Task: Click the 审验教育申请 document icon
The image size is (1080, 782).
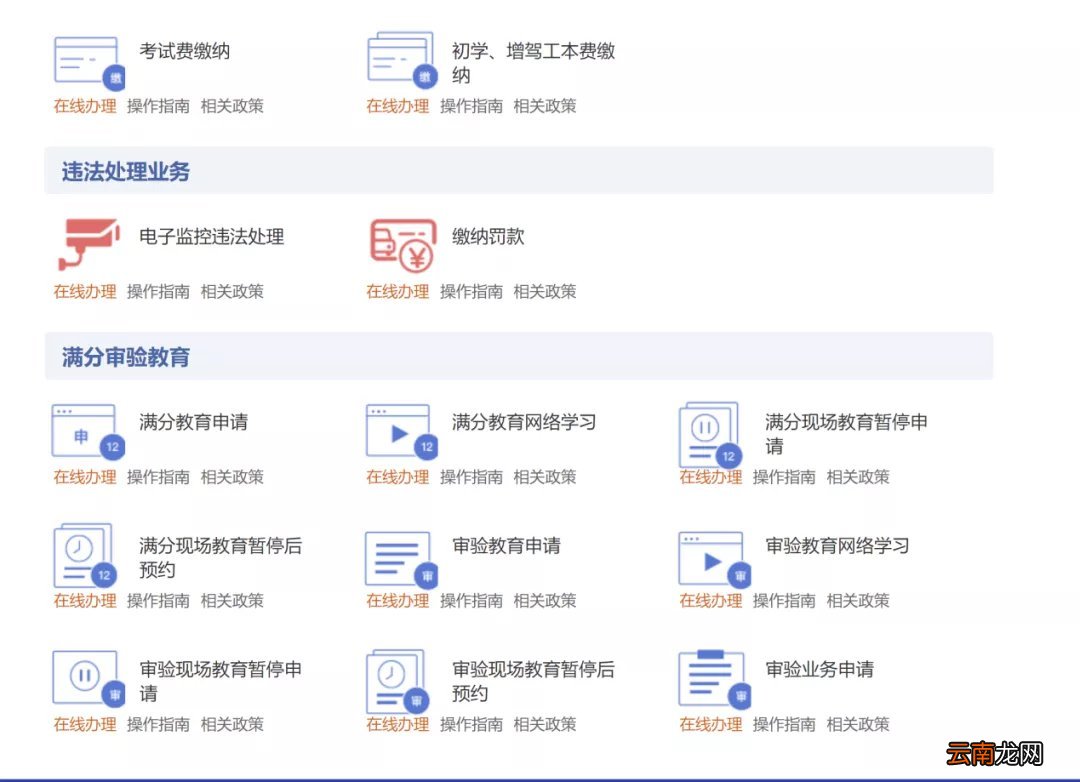Action: 402,559
